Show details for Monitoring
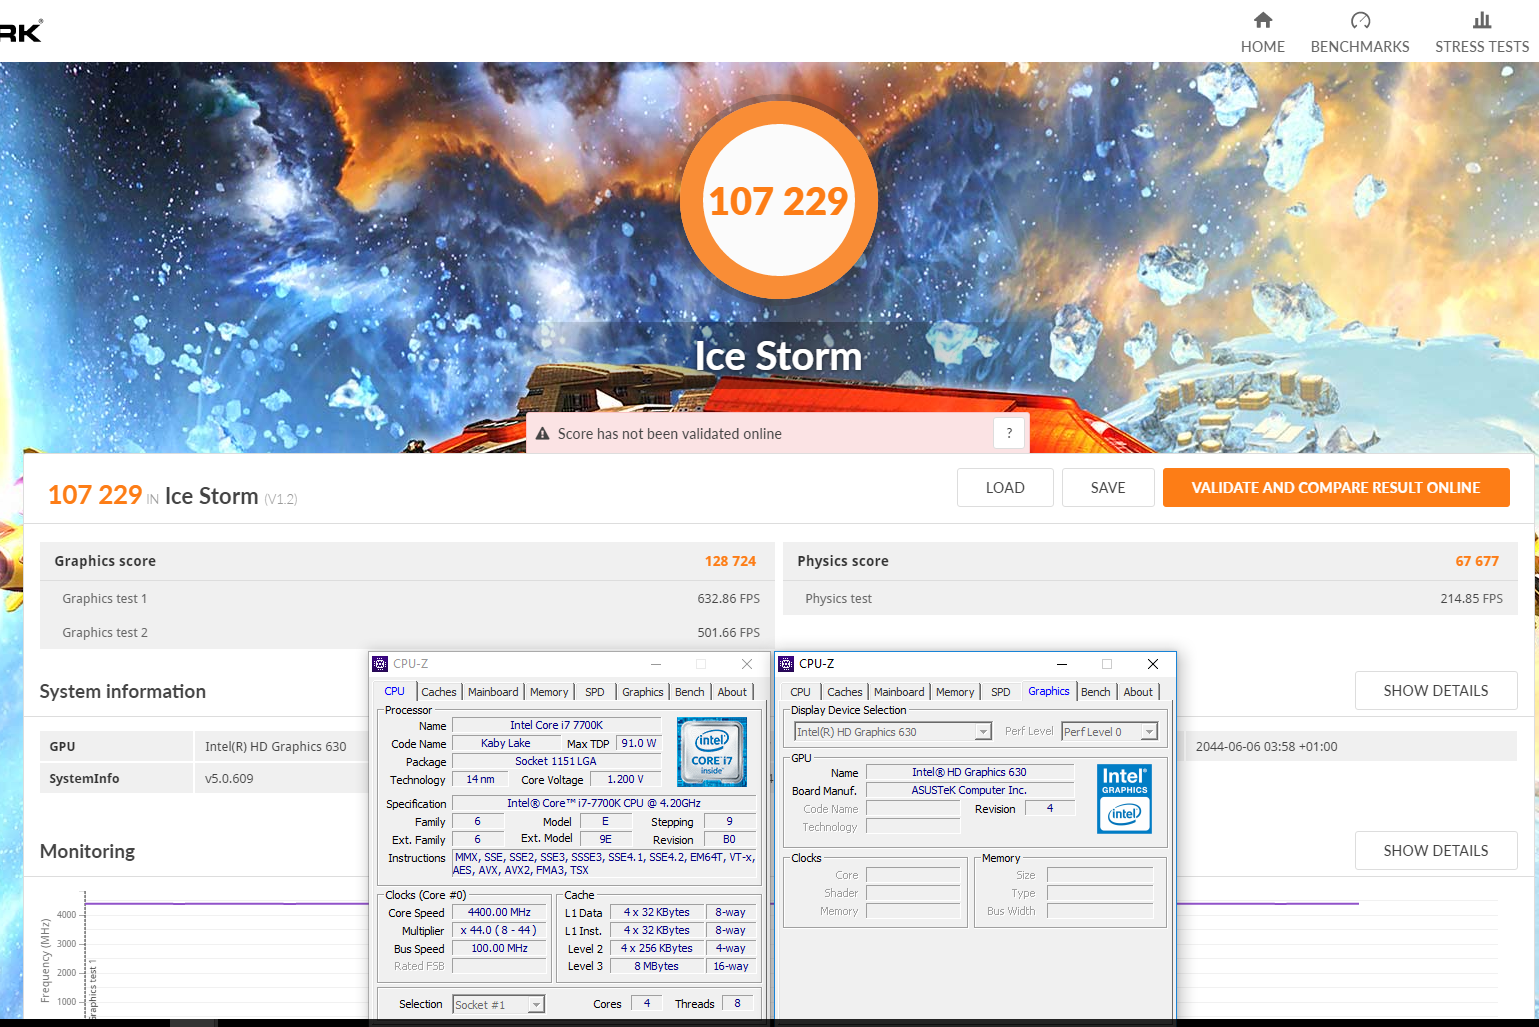The width and height of the screenshot is (1539, 1027). click(1436, 851)
